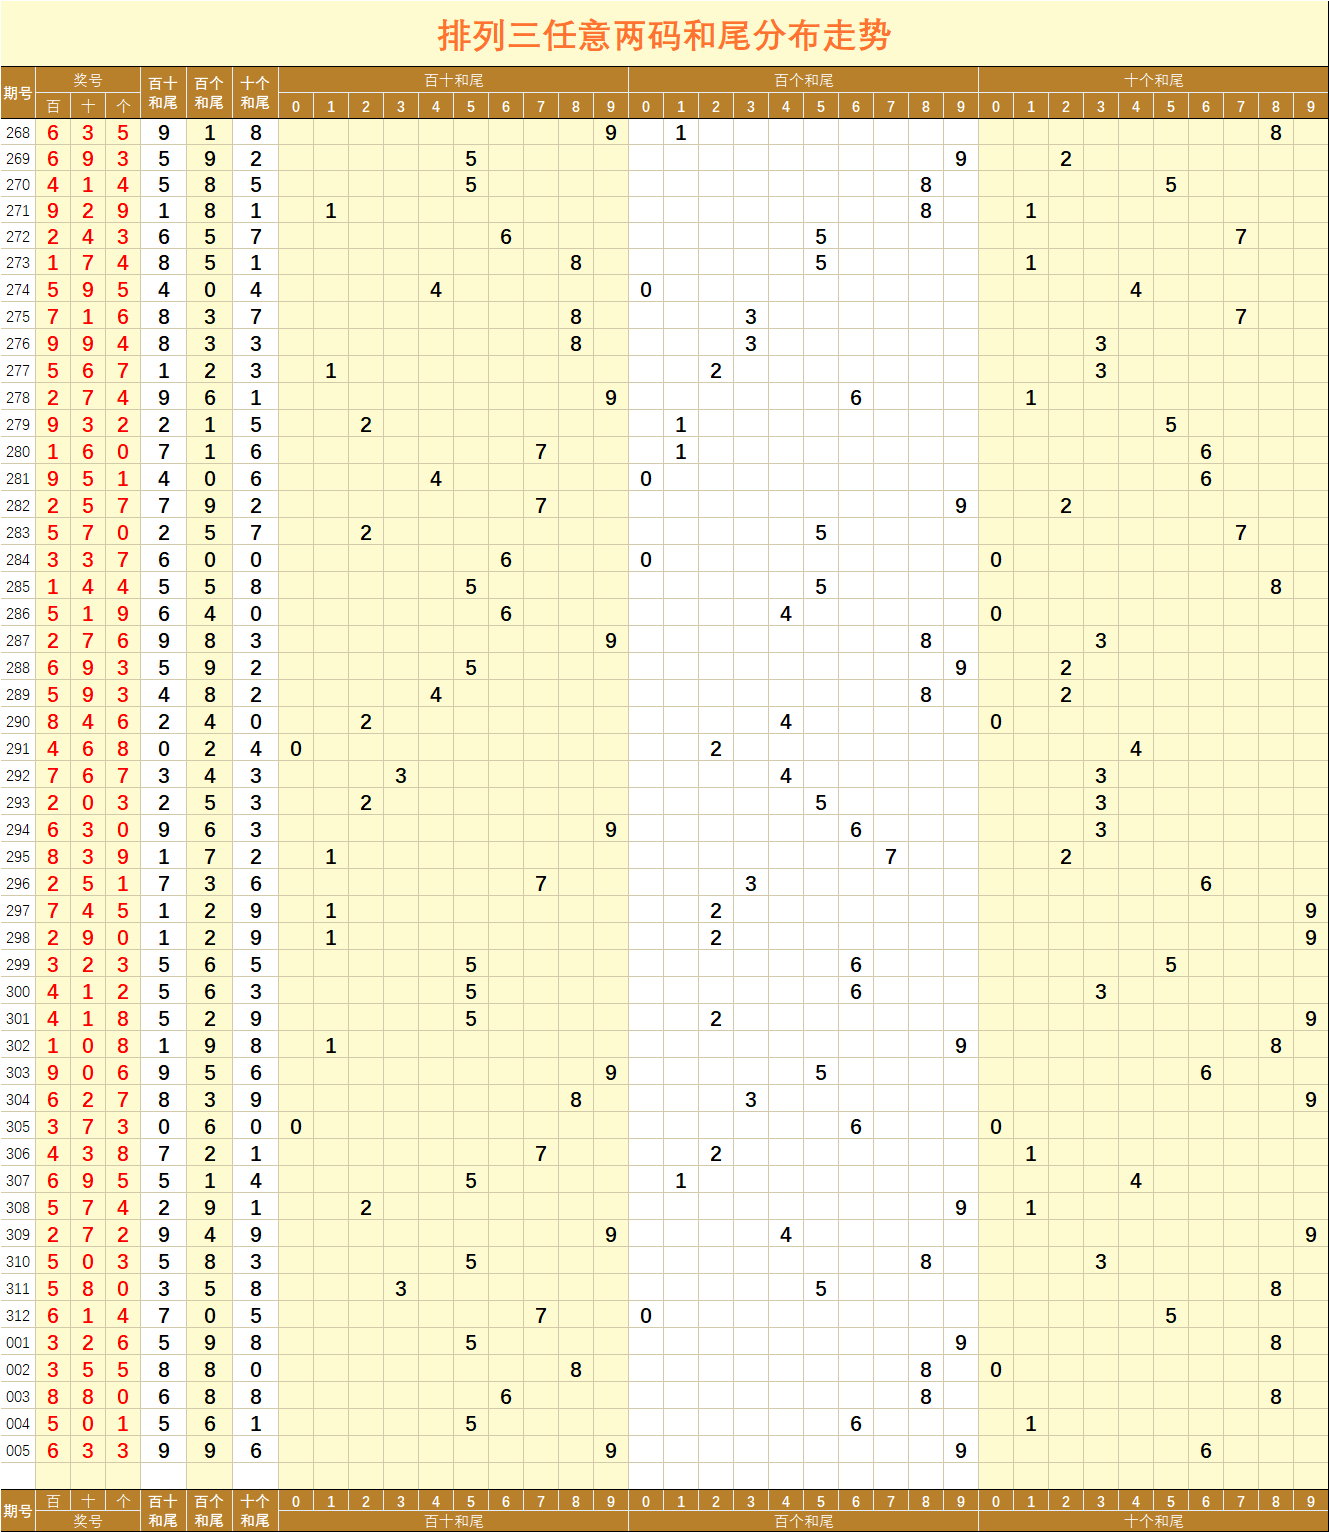Click the red units digit 4 in row 270

click(x=123, y=185)
